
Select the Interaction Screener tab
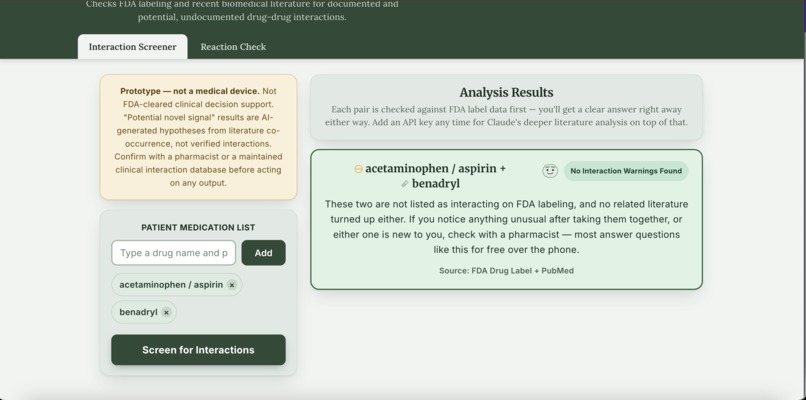click(x=133, y=47)
